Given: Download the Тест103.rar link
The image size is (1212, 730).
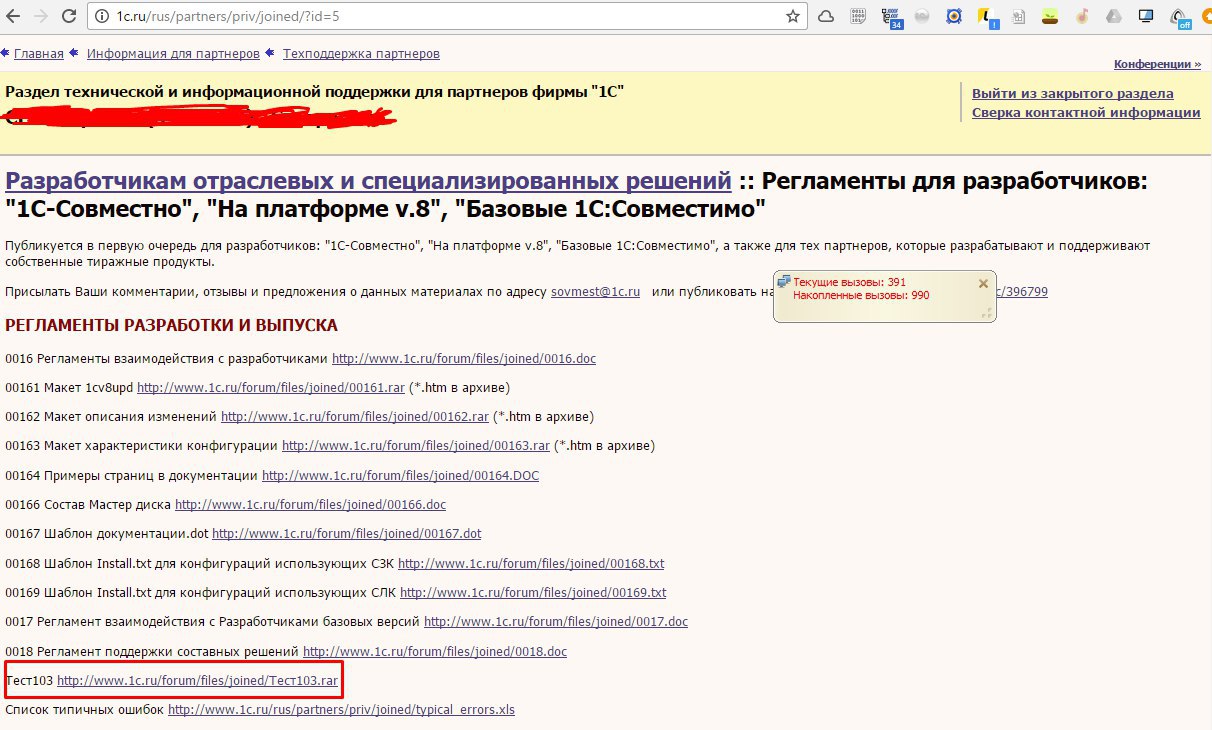Looking at the screenshot, I should (197, 681).
